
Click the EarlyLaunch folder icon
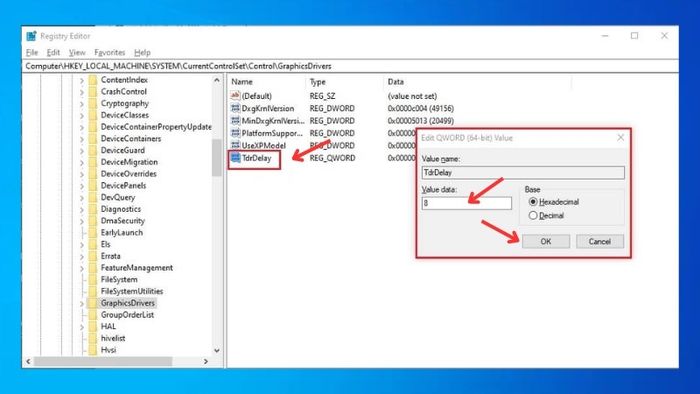(93, 232)
